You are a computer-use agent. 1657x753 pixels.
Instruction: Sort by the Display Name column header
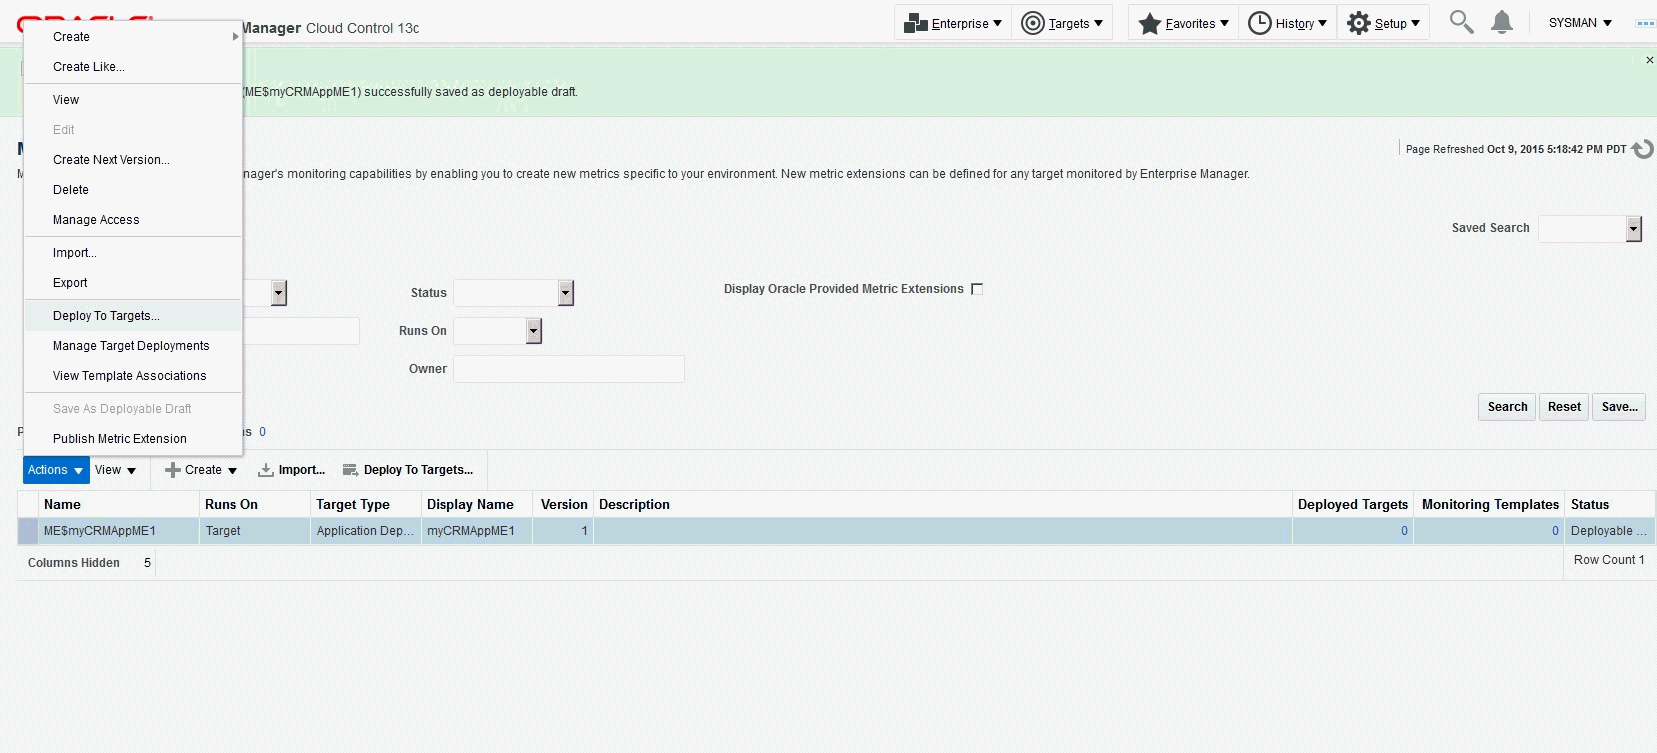477,505
